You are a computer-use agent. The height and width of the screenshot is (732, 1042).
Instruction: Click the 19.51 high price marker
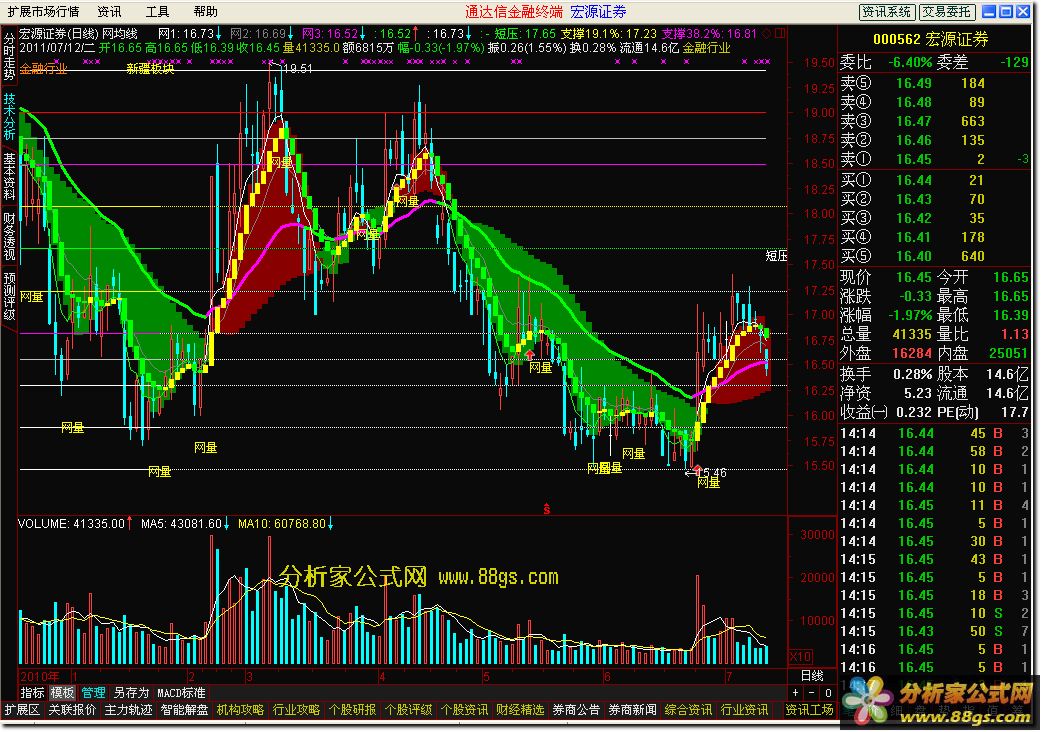point(297,69)
